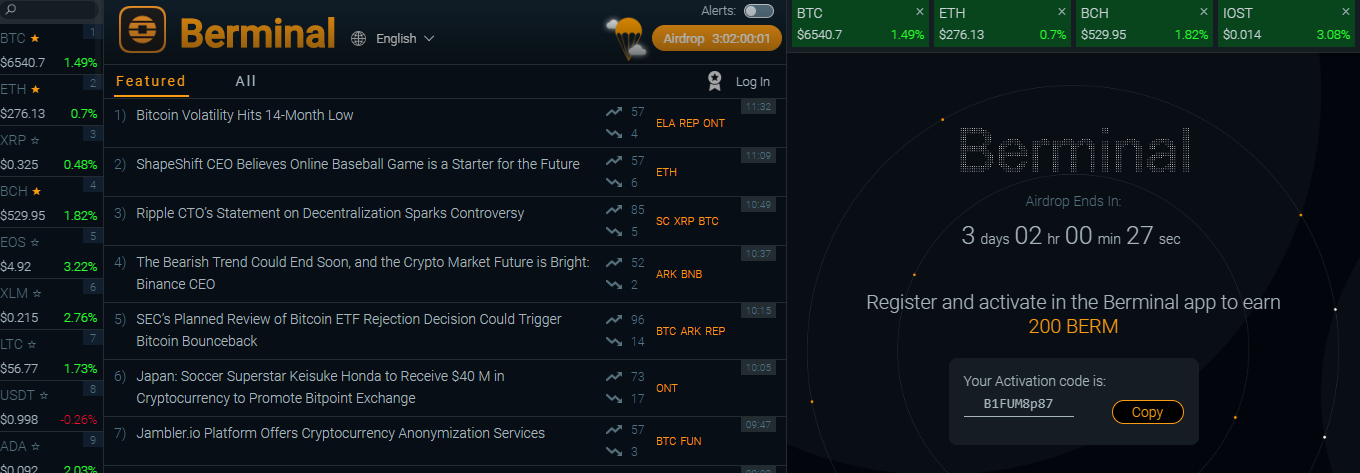The width and height of the screenshot is (1360, 473).
Task: Click the SC XRP BTC tags
Action: pyautogui.click(x=687, y=221)
